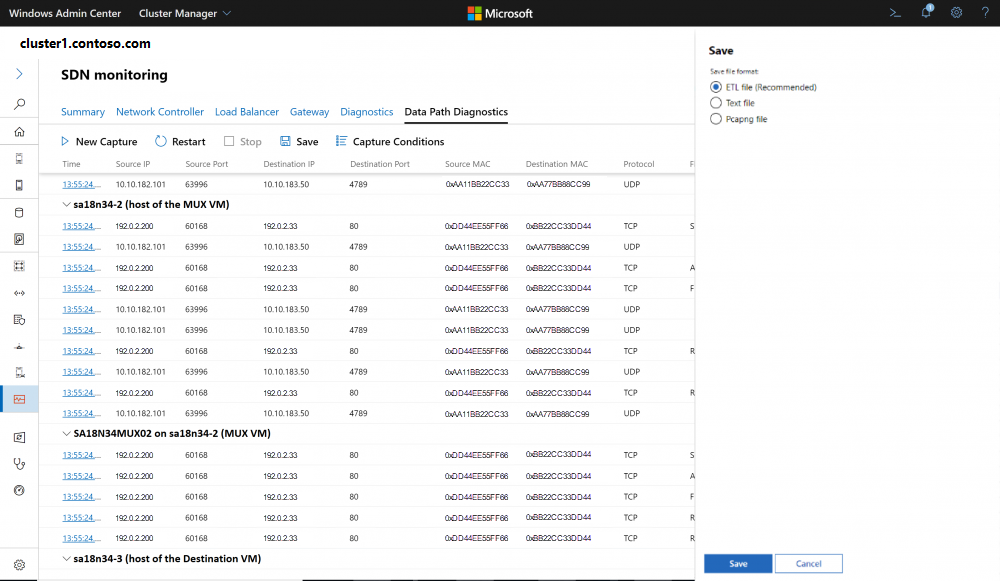Screen dimensions: 1000x581
Task: Cancel the Save panel
Action: click(809, 564)
